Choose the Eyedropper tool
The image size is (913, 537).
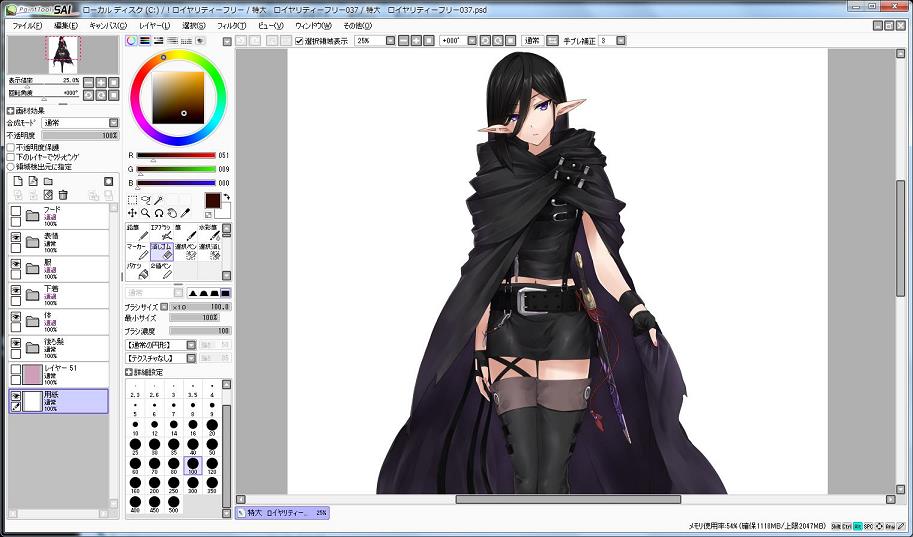coord(185,213)
